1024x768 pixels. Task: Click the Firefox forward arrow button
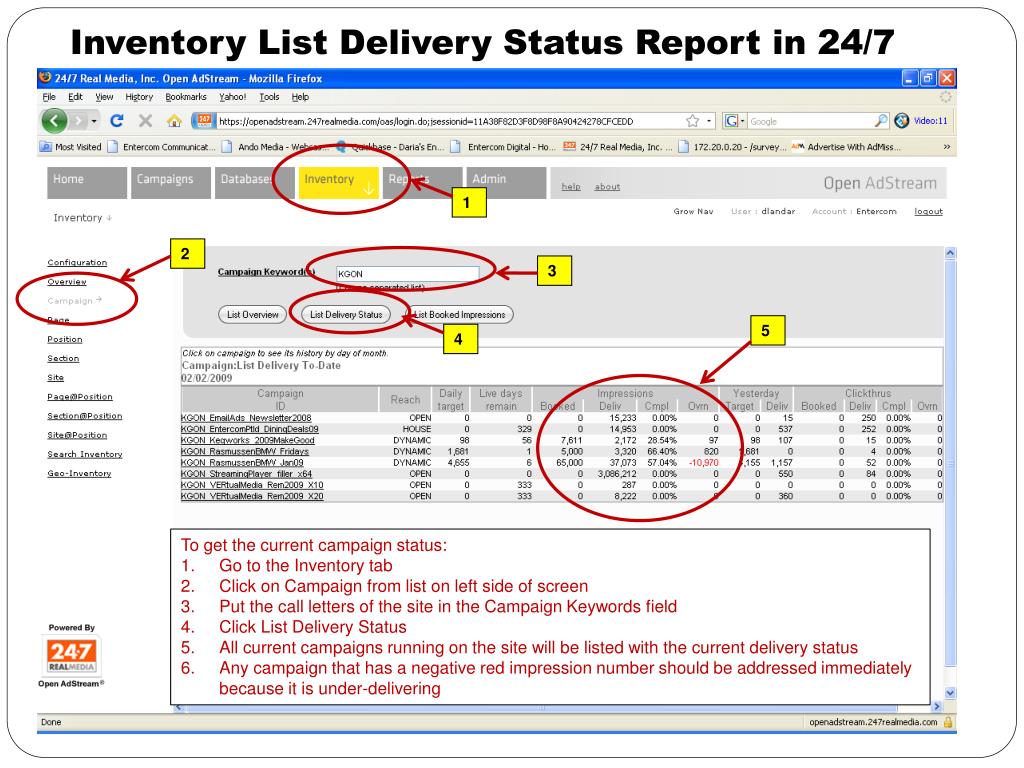[79, 121]
